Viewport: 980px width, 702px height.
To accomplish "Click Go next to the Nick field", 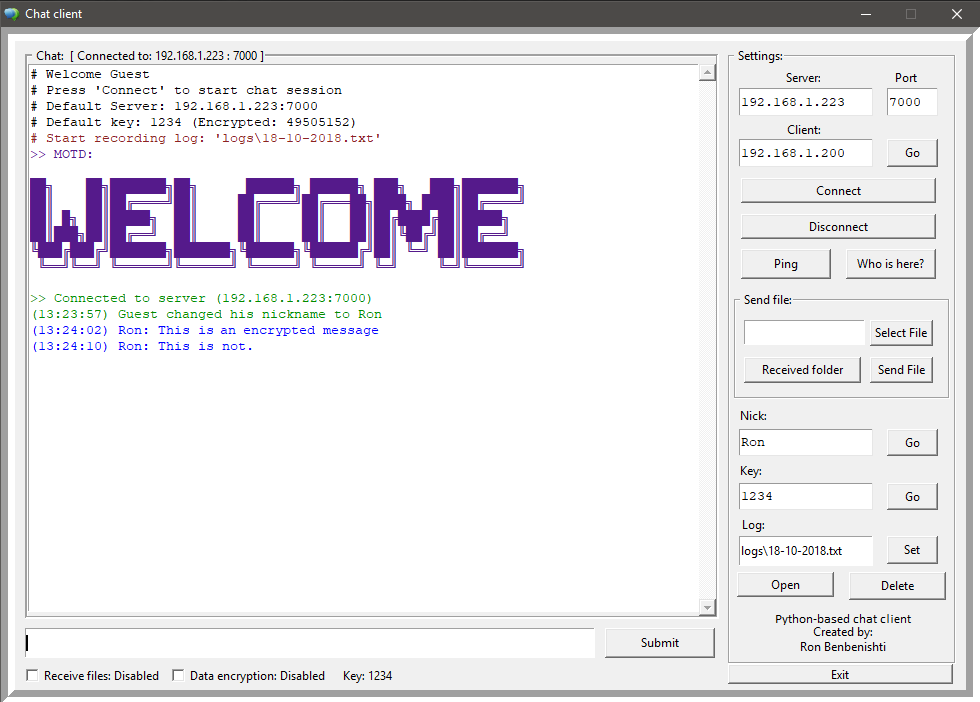I will click(912, 443).
